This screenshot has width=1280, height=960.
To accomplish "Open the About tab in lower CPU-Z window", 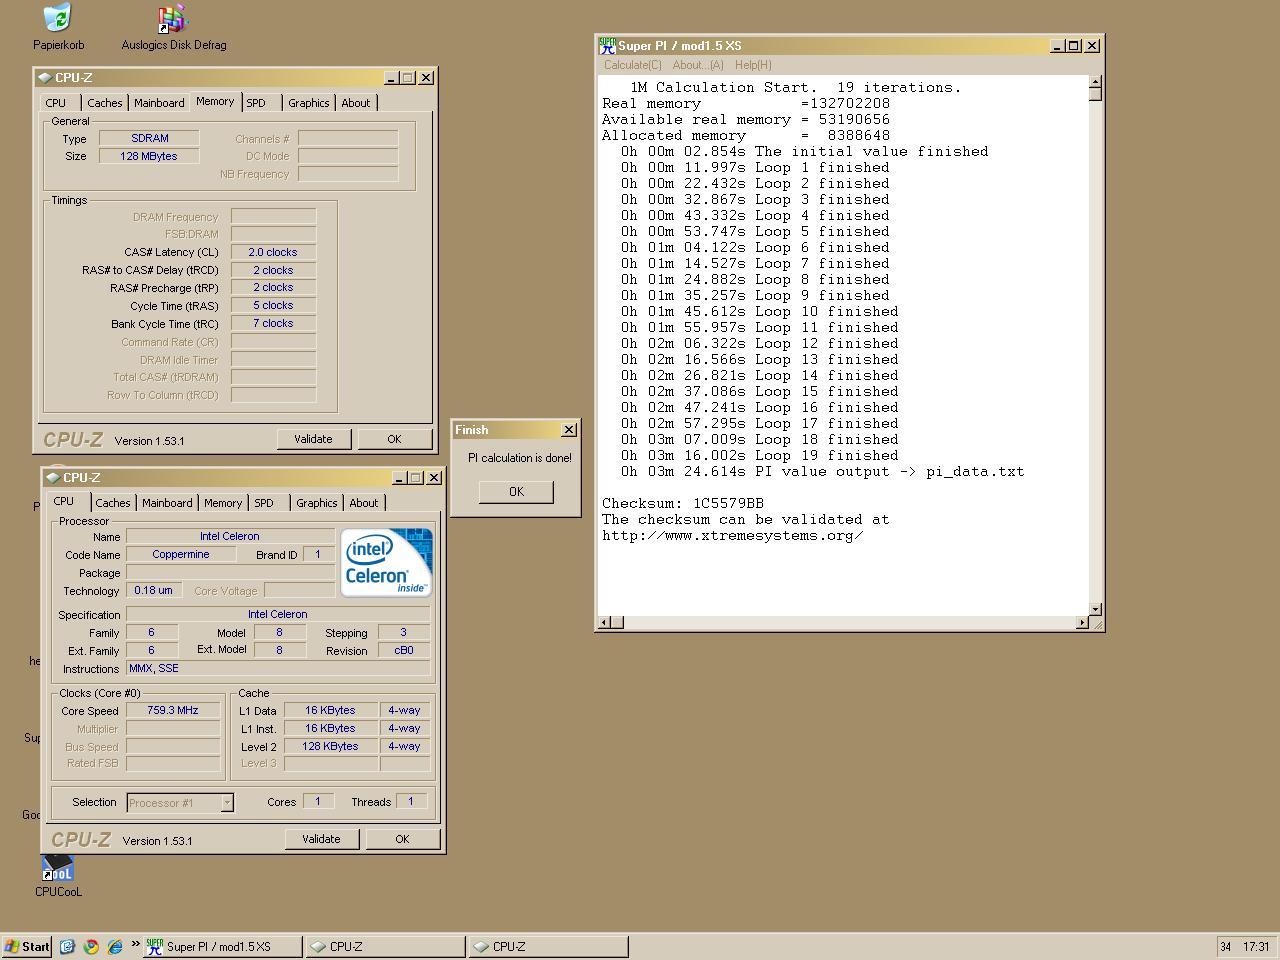I will (x=364, y=503).
